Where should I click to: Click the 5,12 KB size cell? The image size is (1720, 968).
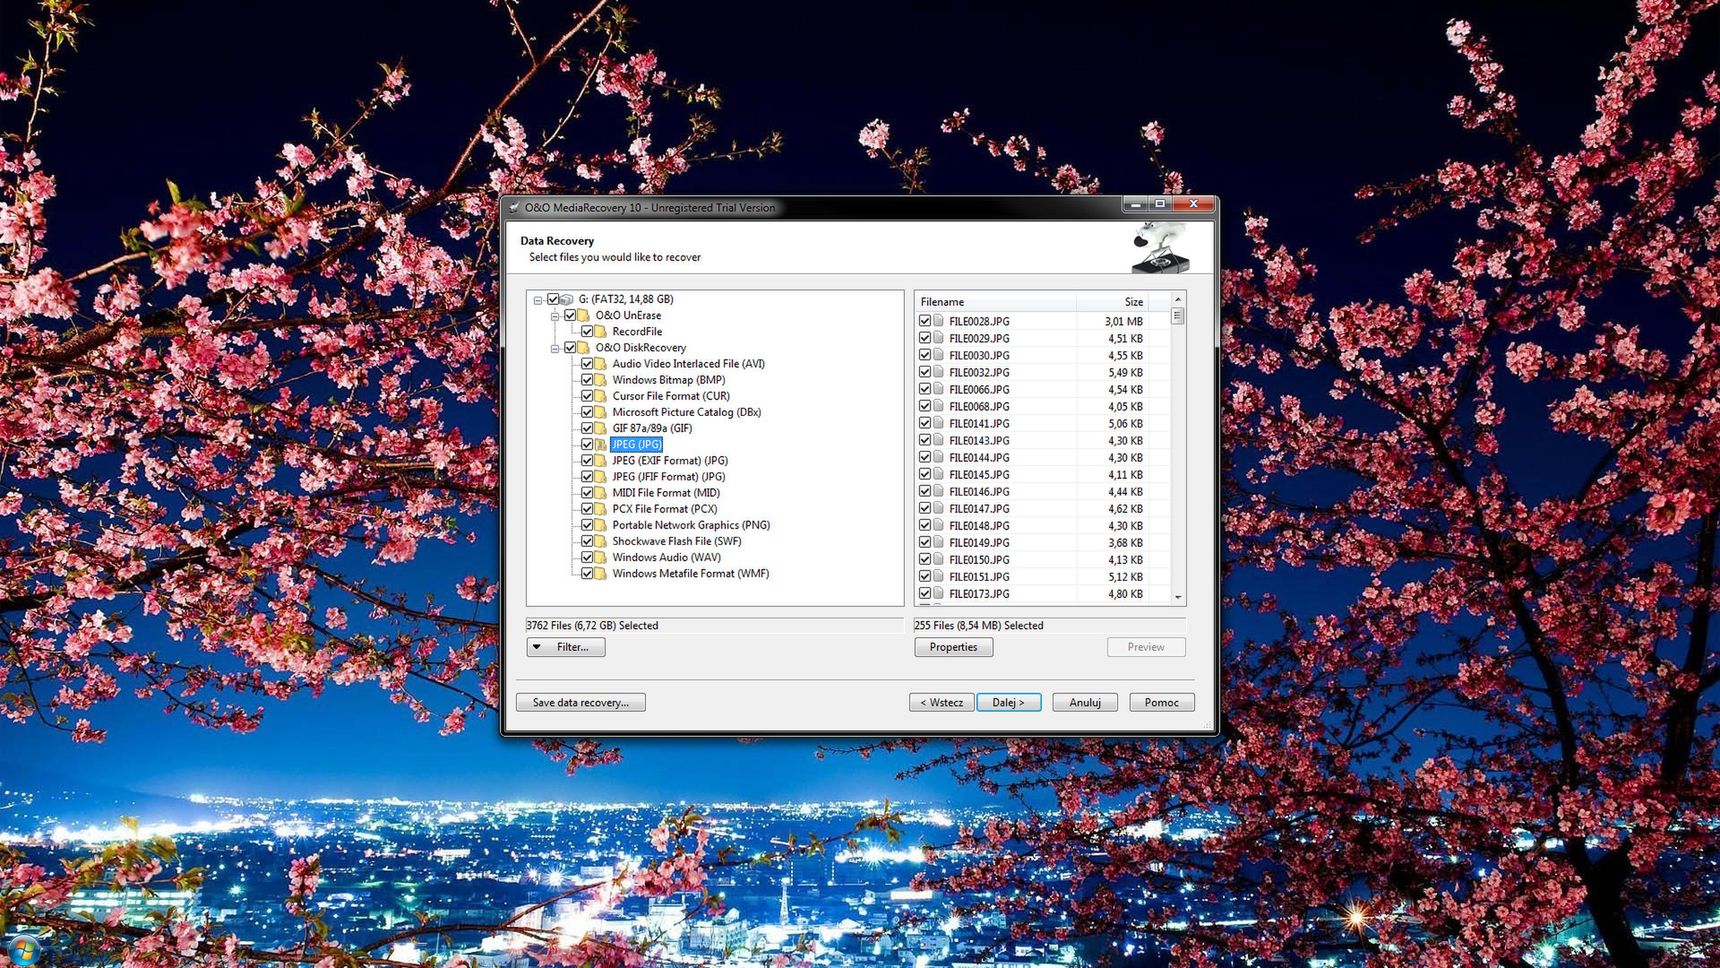tap(1125, 577)
